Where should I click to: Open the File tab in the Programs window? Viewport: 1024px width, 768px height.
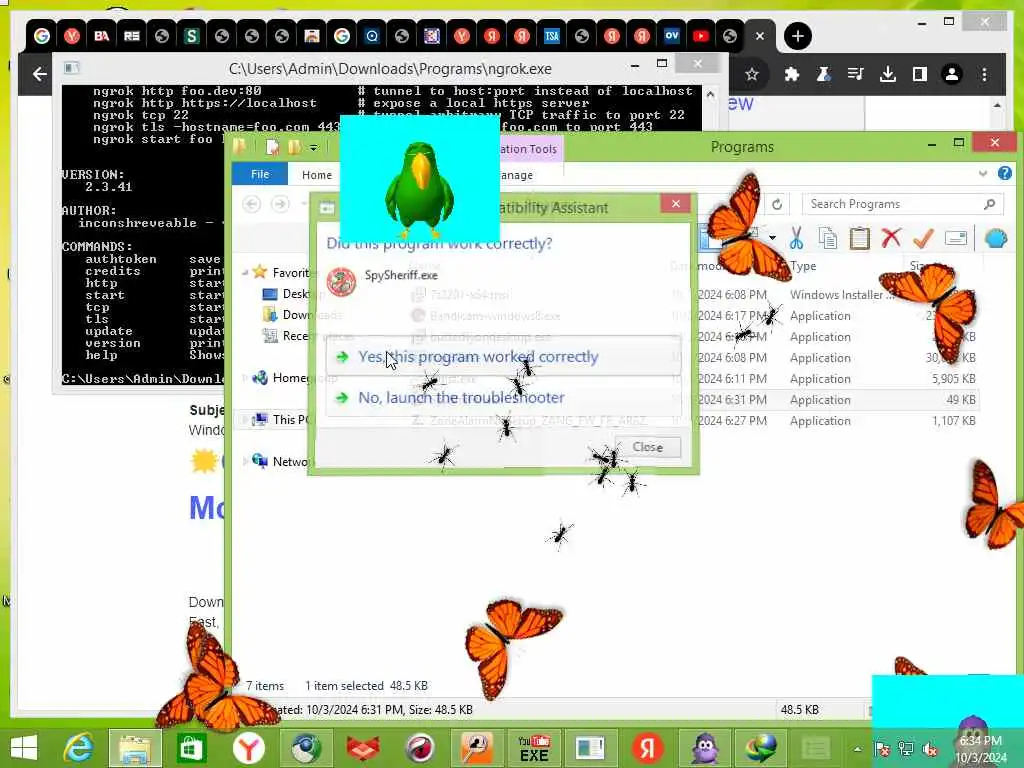coord(260,174)
